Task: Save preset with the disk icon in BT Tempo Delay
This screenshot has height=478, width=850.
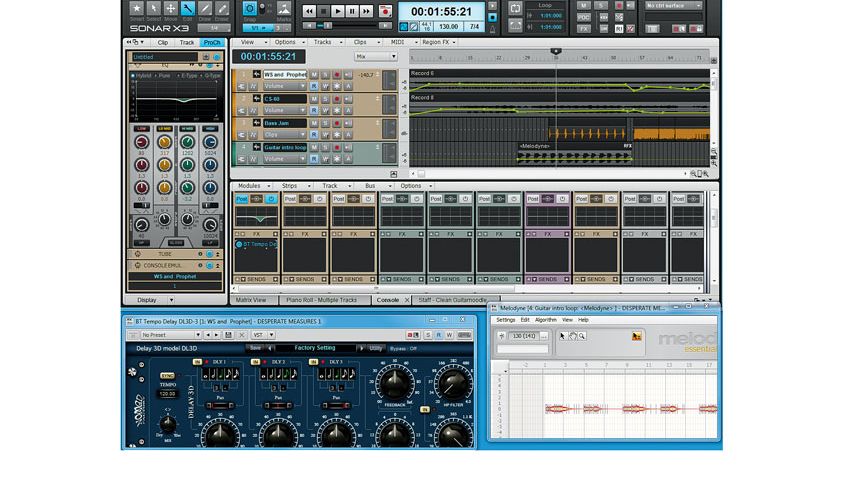Action: pyautogui.click(x=229, y=335)
